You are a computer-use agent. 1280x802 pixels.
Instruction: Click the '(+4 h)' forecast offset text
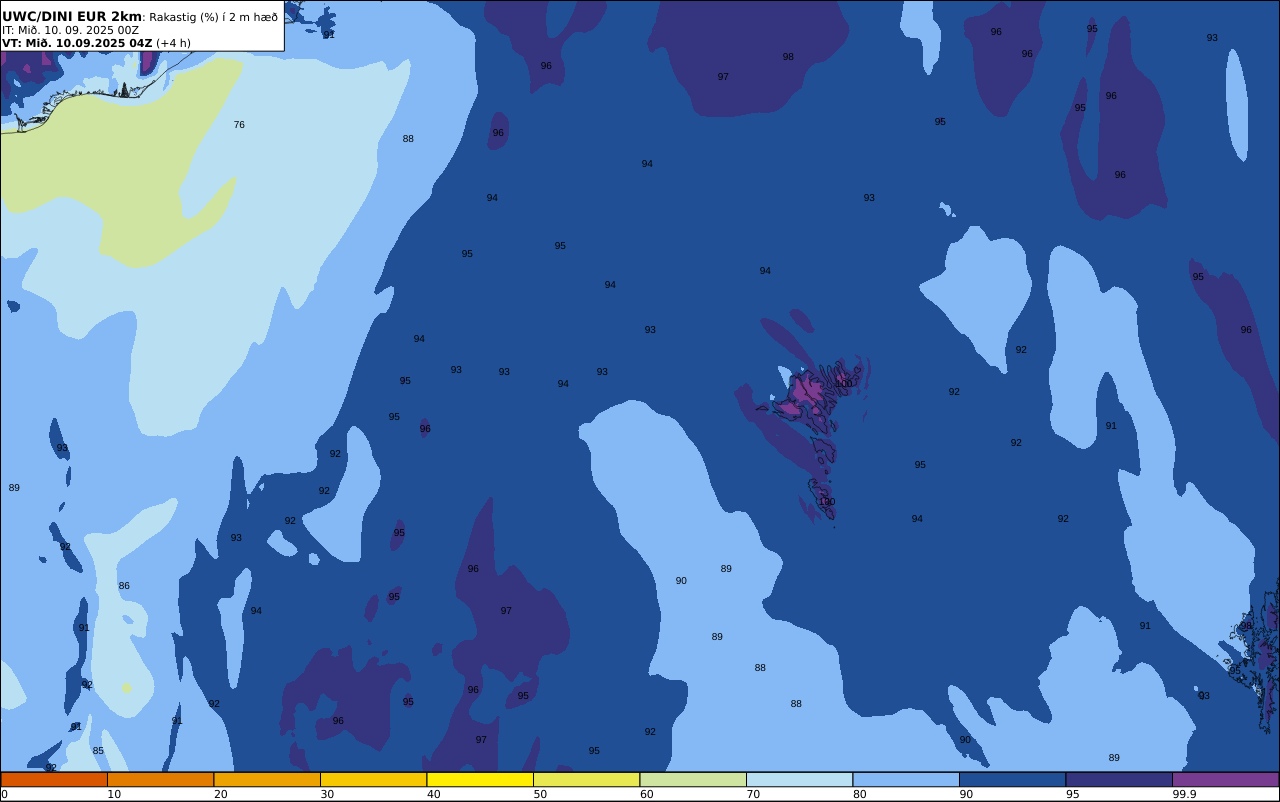pyautogui.click(x=173, y=43)
